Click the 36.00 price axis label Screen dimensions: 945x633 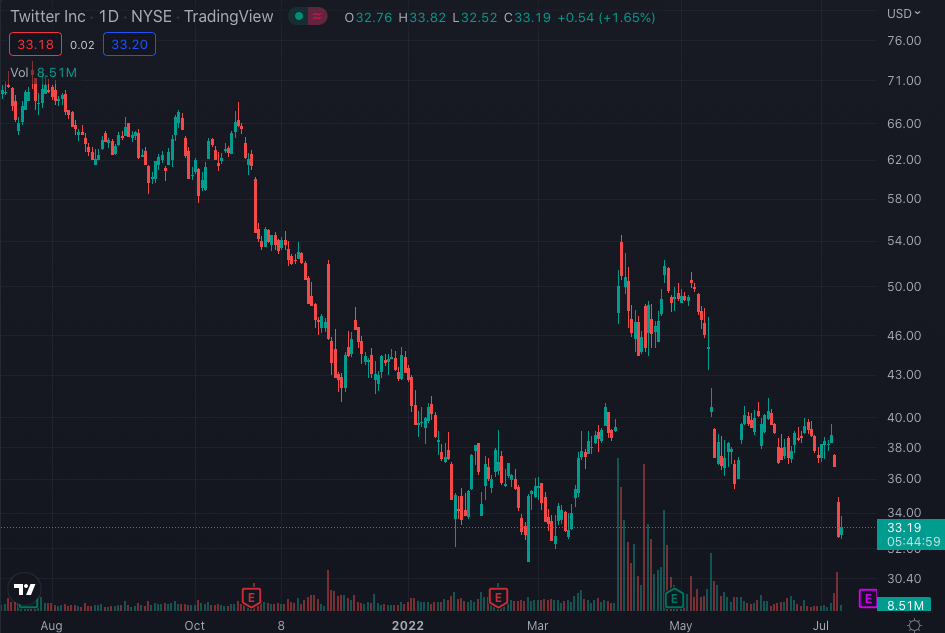coord(904,478)
